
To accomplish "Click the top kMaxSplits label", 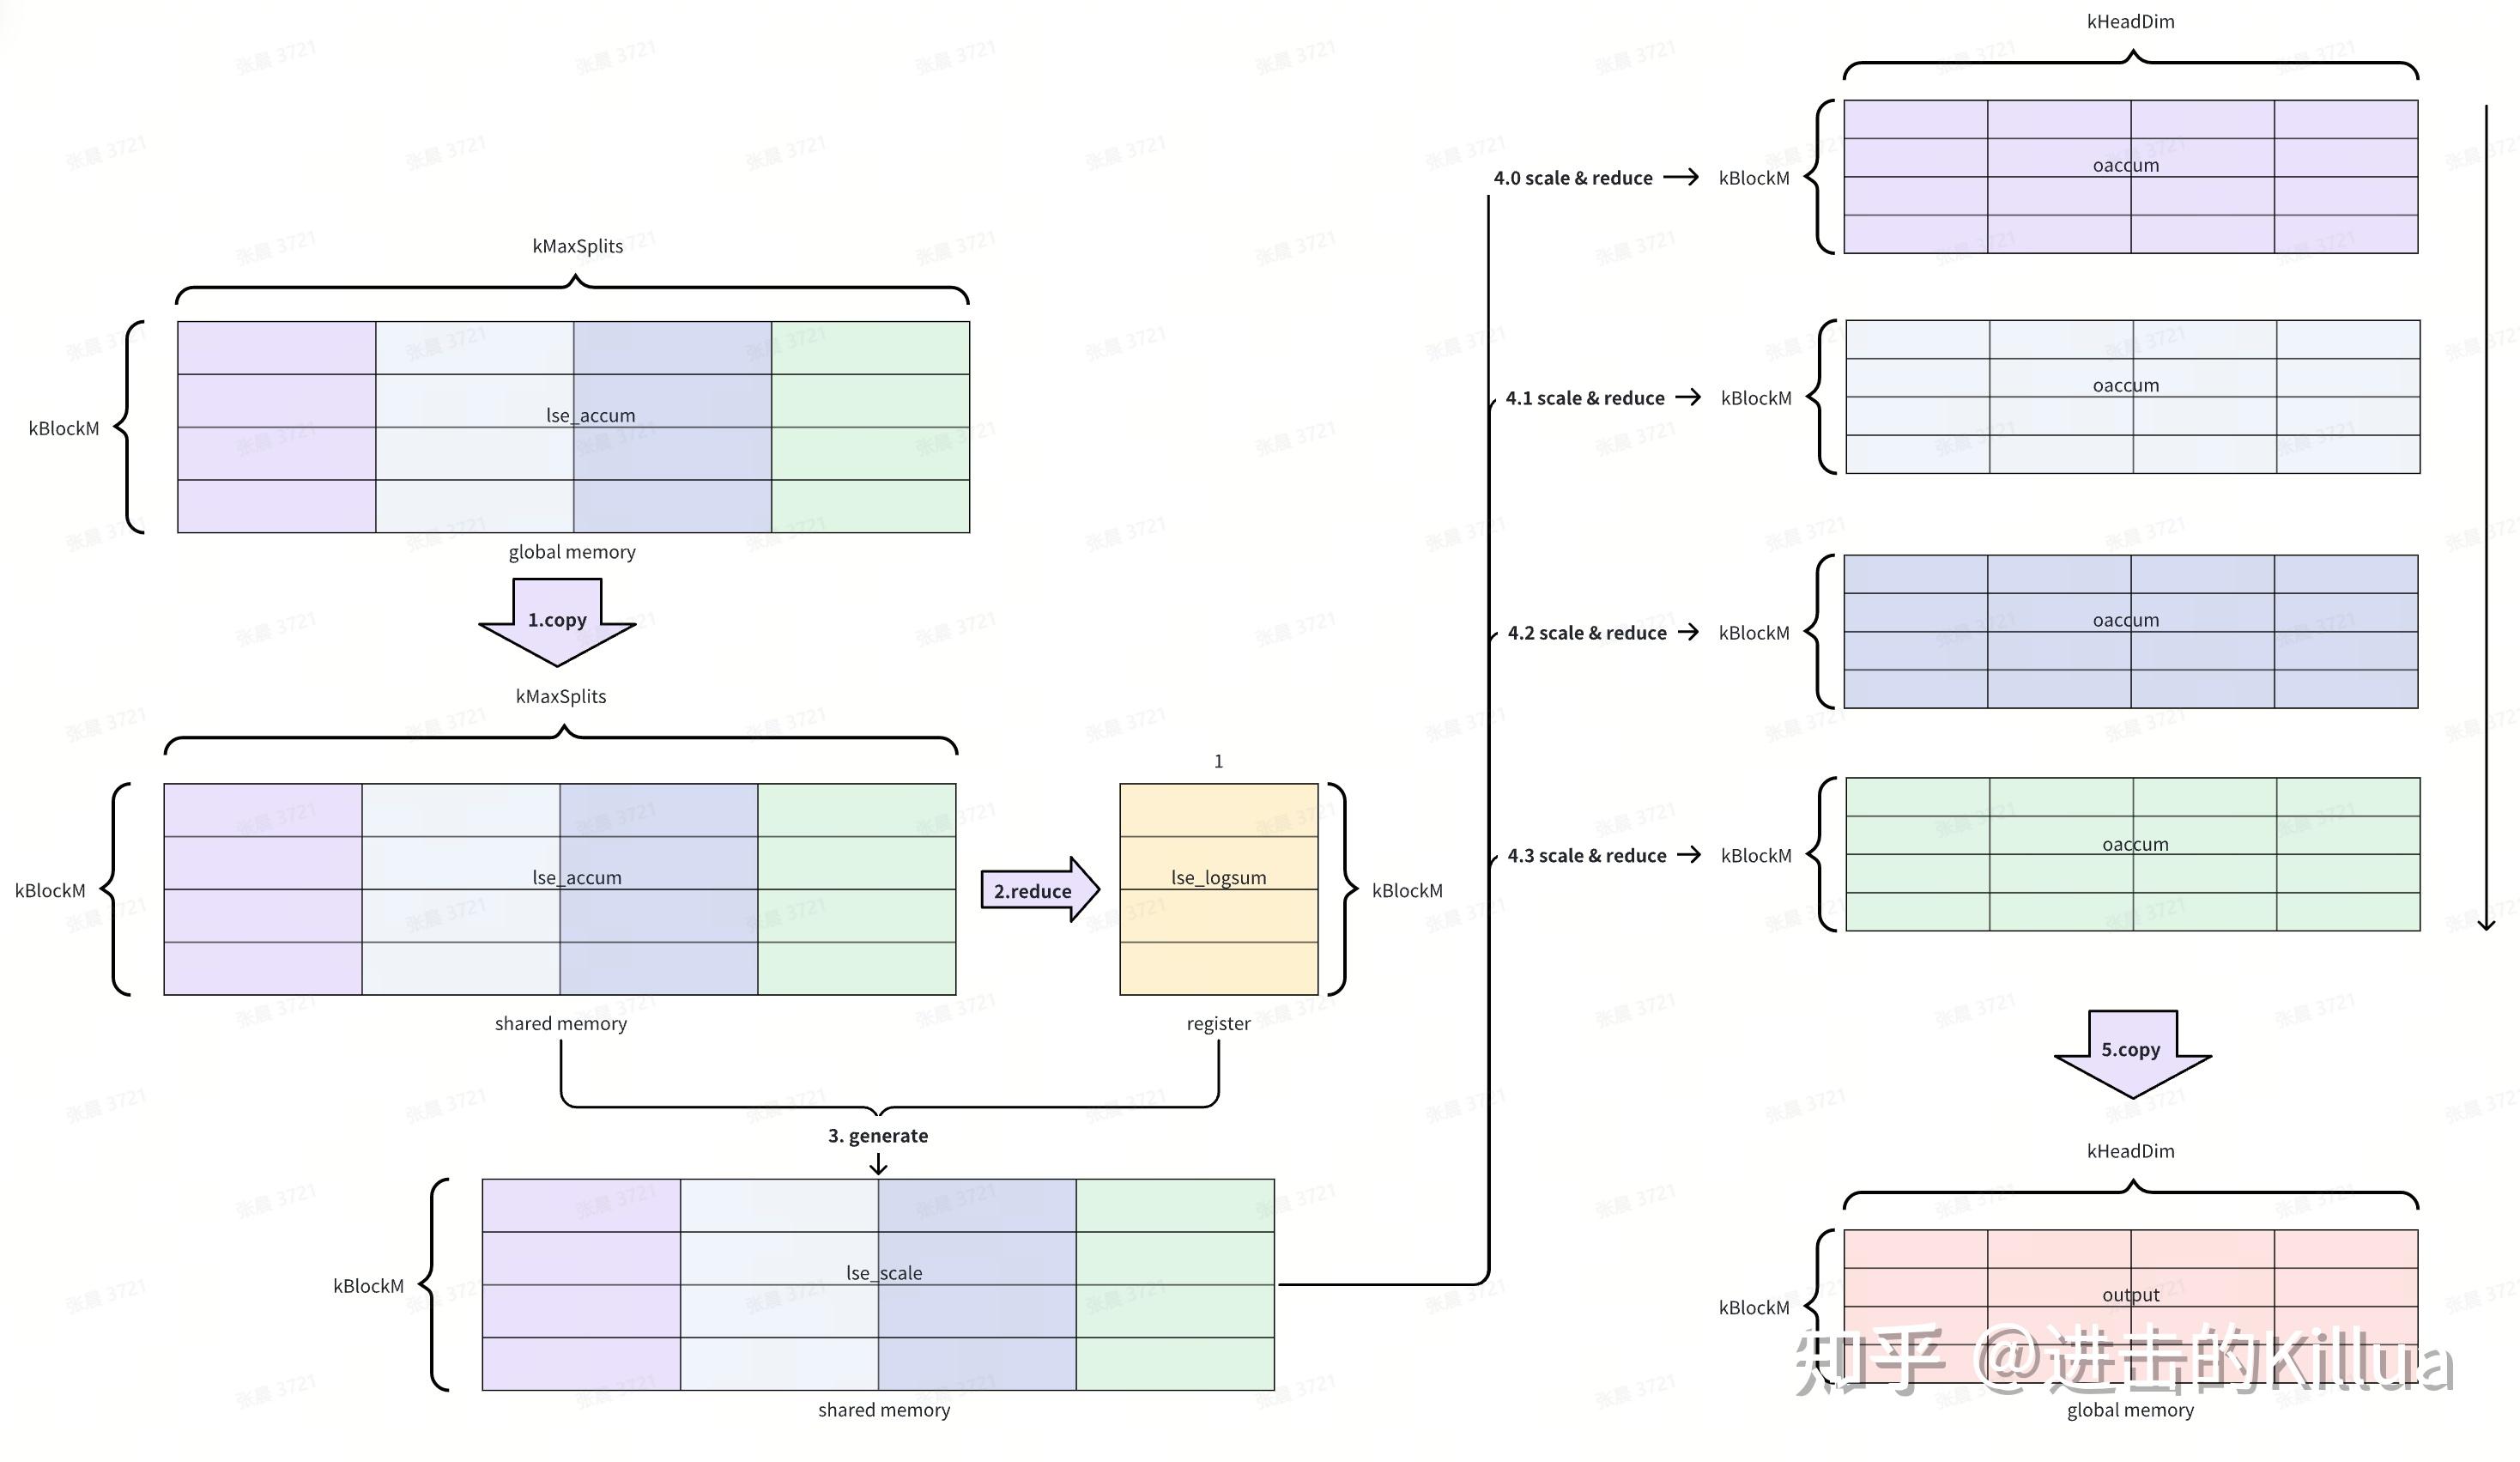I will pyautogui.click(x=577, y=246).
